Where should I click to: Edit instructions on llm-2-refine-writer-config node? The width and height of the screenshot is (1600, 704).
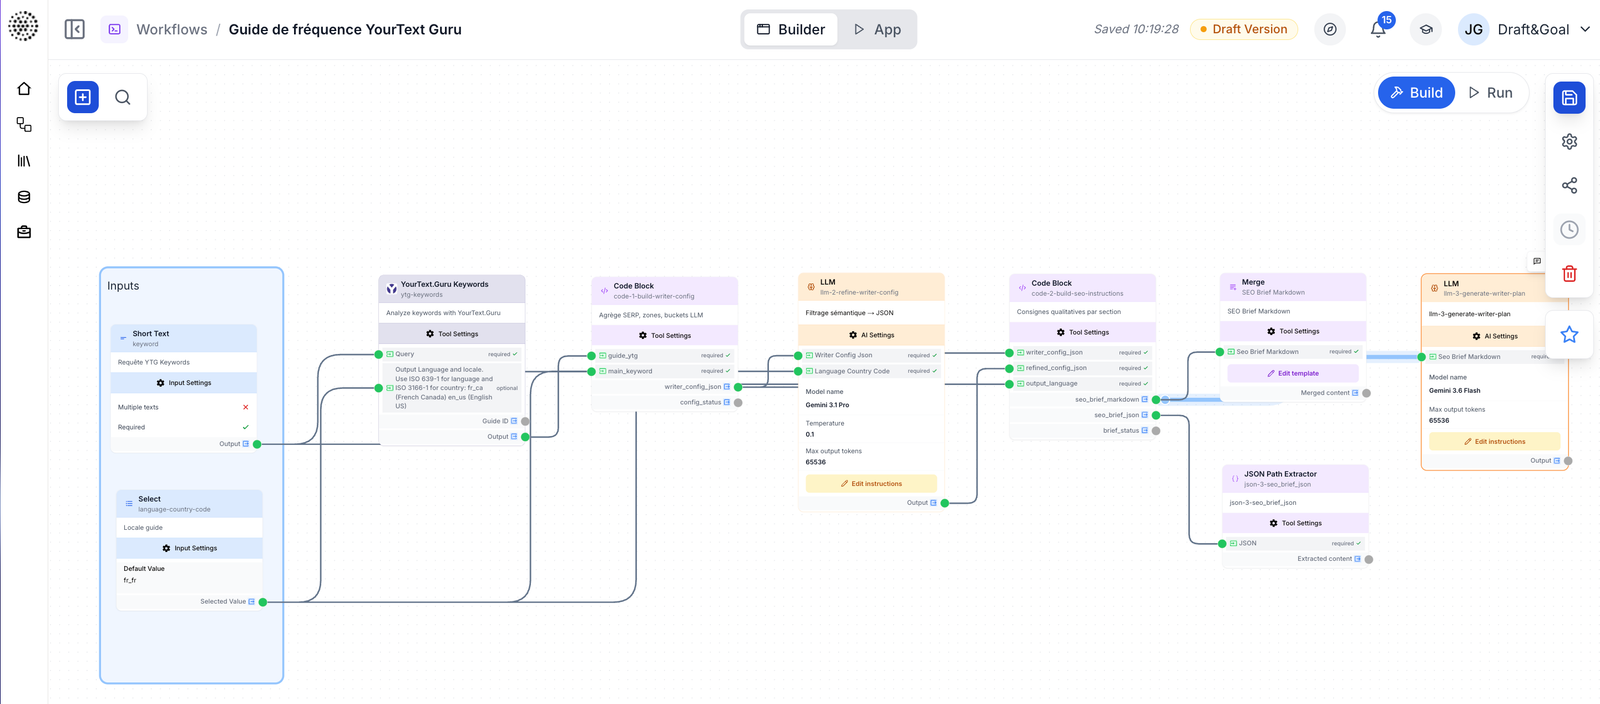click(x=871, y=484)
